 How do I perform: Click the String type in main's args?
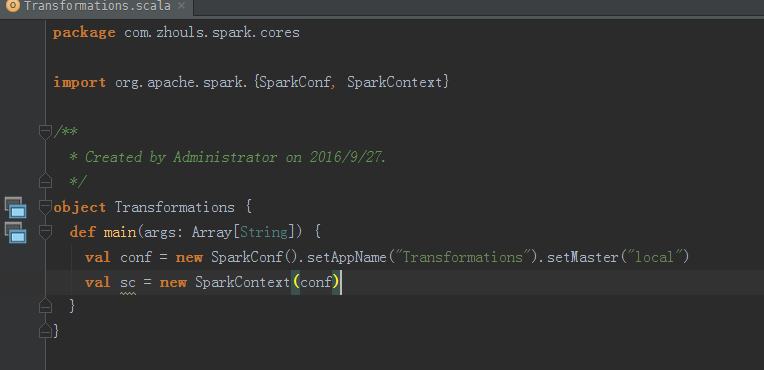(x=263, y=232)
